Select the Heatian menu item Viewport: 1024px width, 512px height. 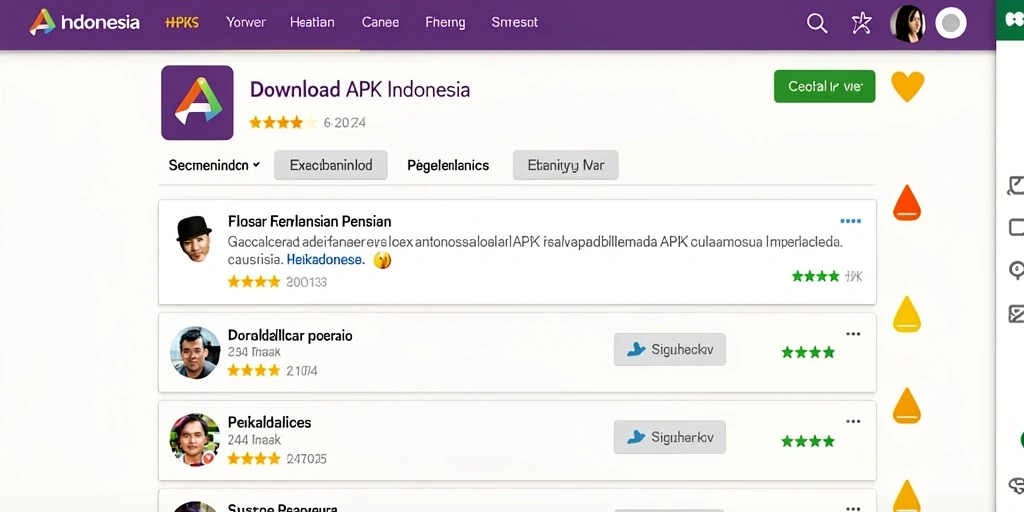pyautogui.click(x=312, y=22)
